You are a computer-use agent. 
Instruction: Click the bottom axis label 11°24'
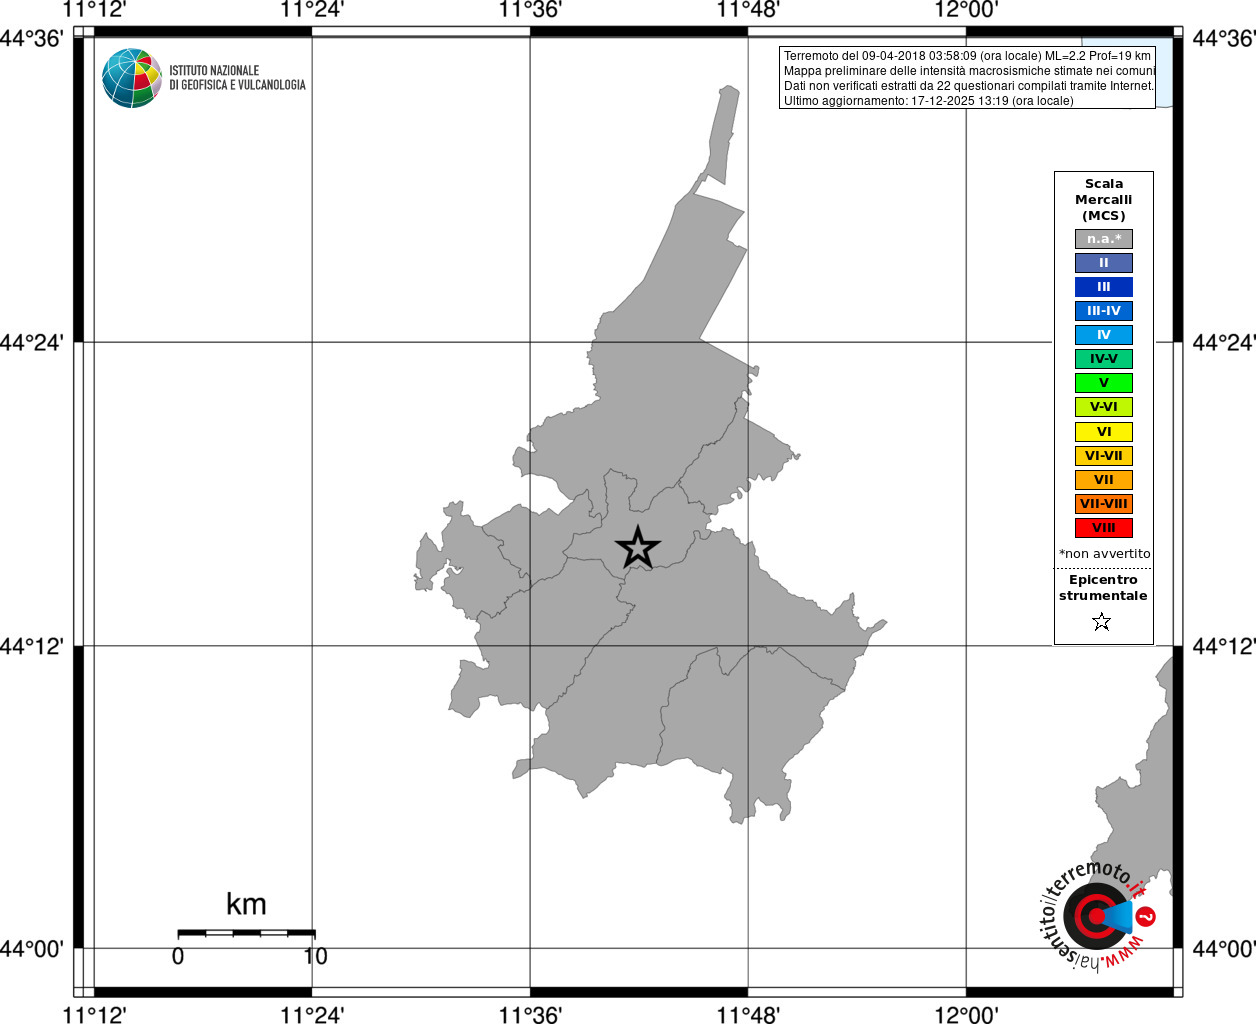click(312, 1015)
